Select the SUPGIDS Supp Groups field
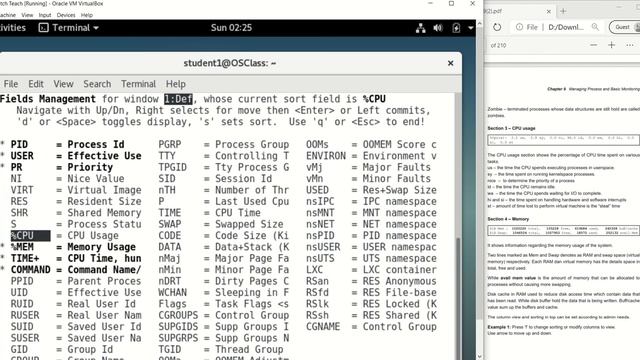Viewport: 640px width, 360px height. (224, 327)
